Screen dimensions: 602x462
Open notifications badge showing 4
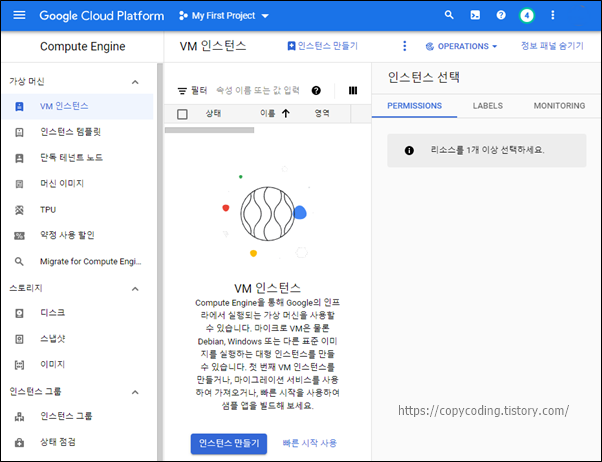527,16
